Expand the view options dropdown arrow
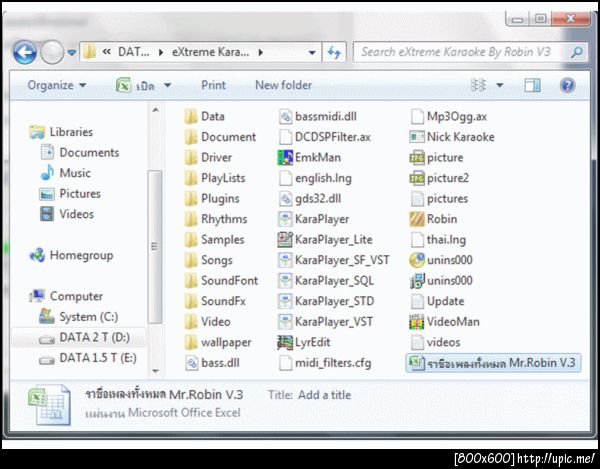 pos(499,85)
